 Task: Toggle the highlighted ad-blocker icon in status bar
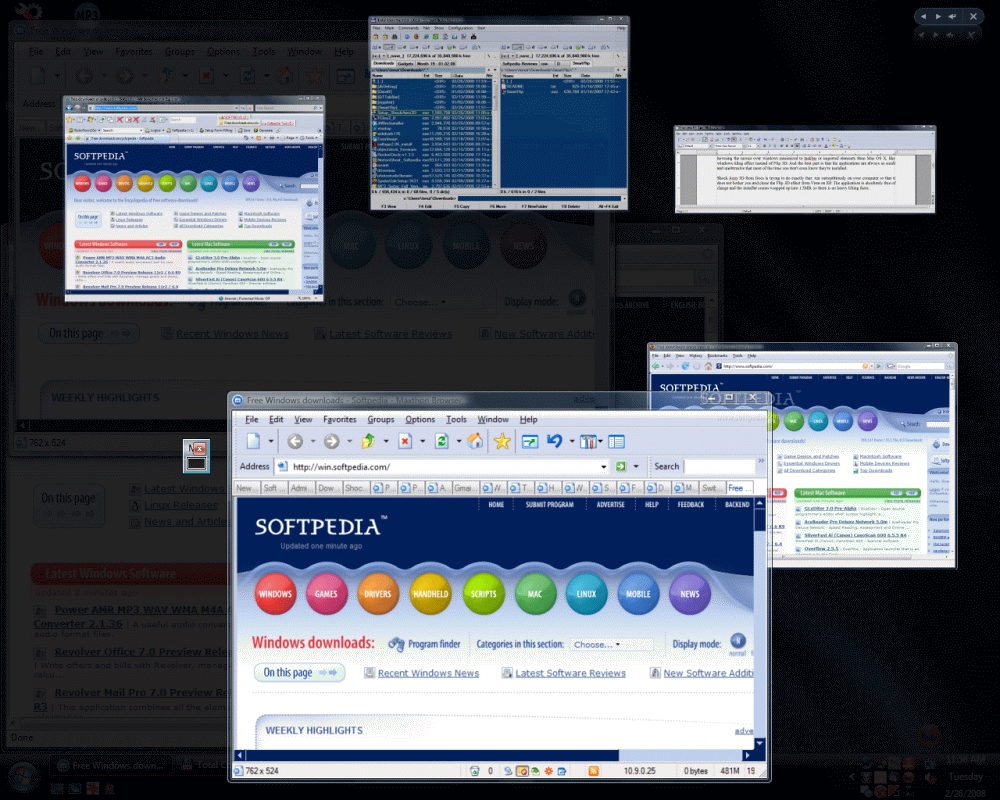522,771
